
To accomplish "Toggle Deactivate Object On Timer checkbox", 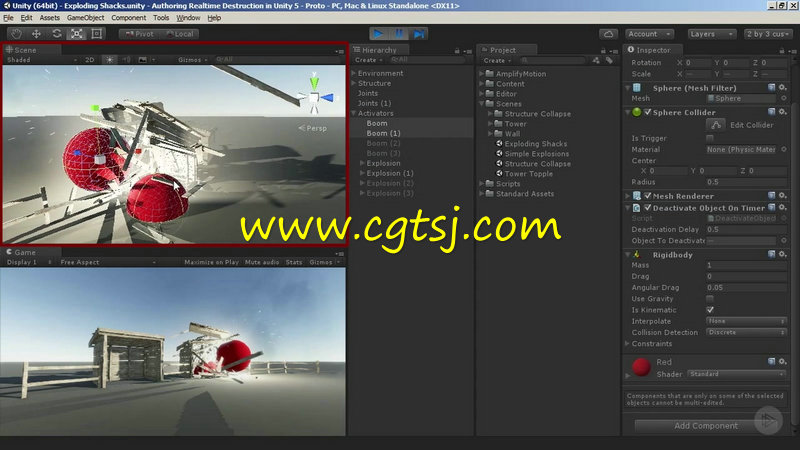I will click(647, 208).
